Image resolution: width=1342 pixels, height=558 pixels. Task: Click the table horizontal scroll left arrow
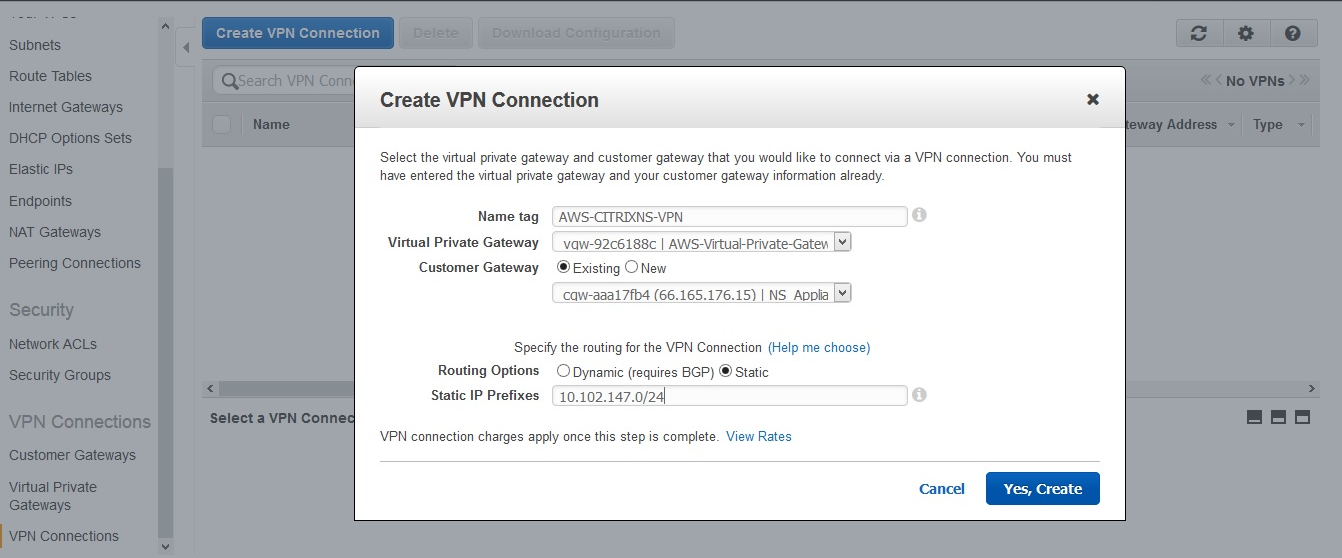(210, 388)
